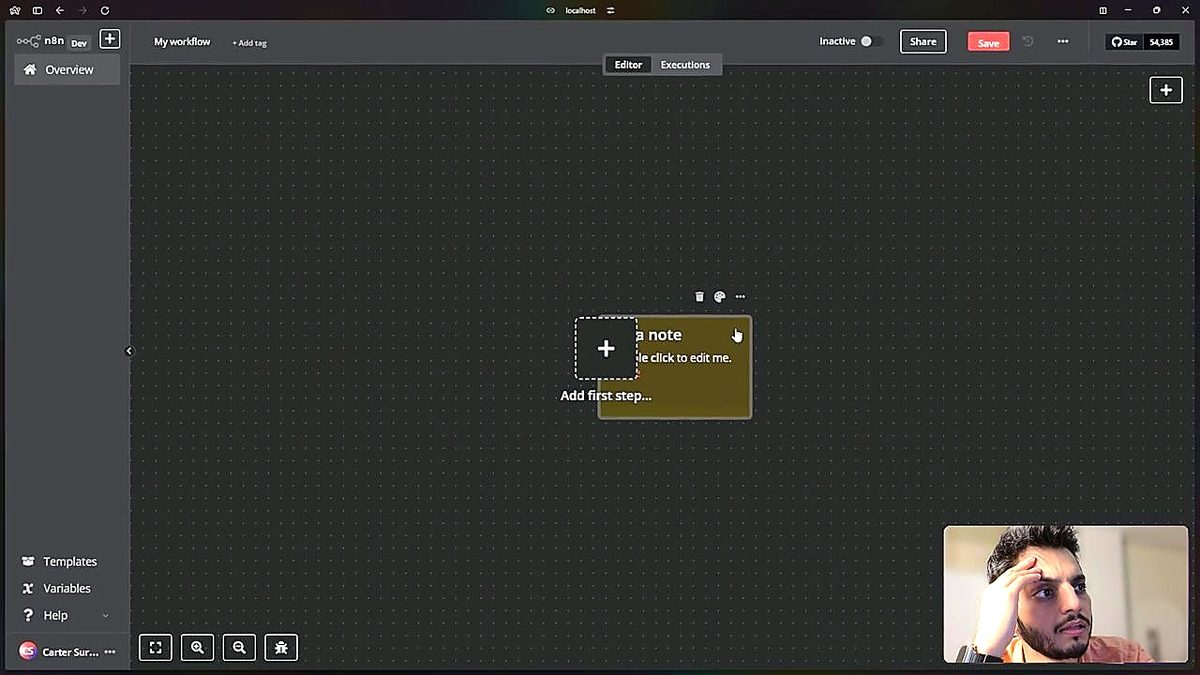The image size is (1200, 675).
Task: Open nodes panel with canvas plus button
Action: coord(1166,90)
